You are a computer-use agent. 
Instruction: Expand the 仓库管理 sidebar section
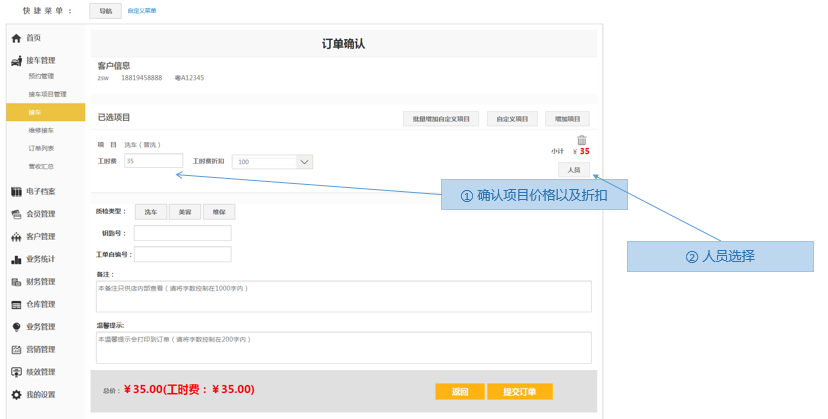40,304
